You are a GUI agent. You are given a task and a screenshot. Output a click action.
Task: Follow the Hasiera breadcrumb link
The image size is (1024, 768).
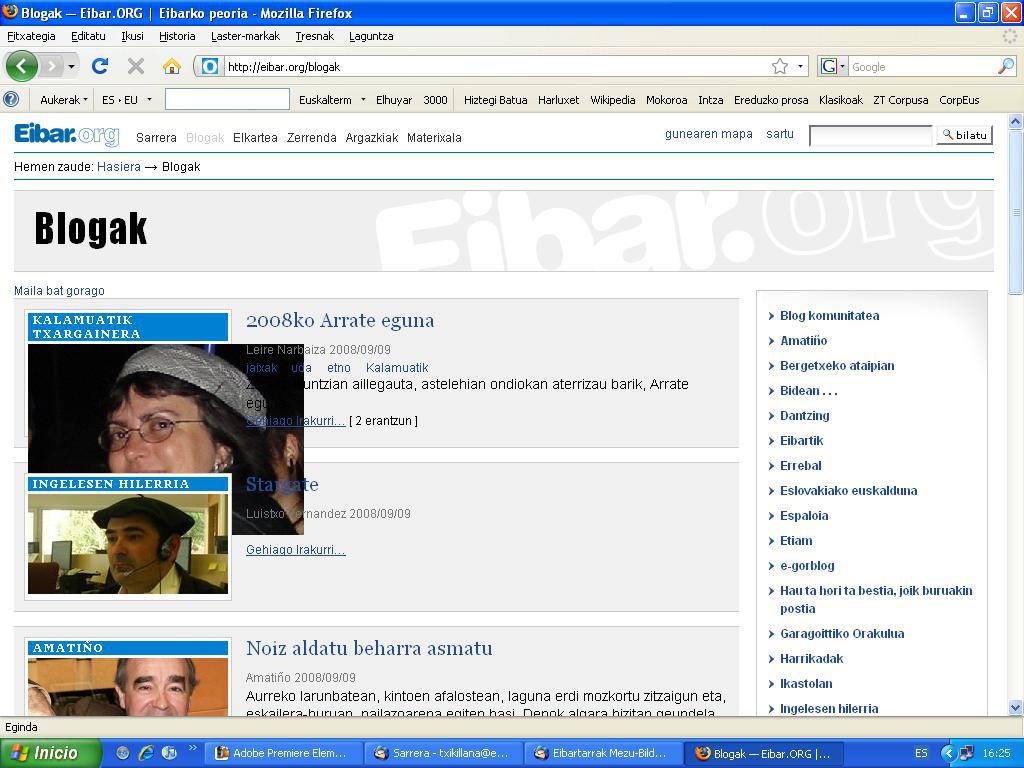click(119, 167)
